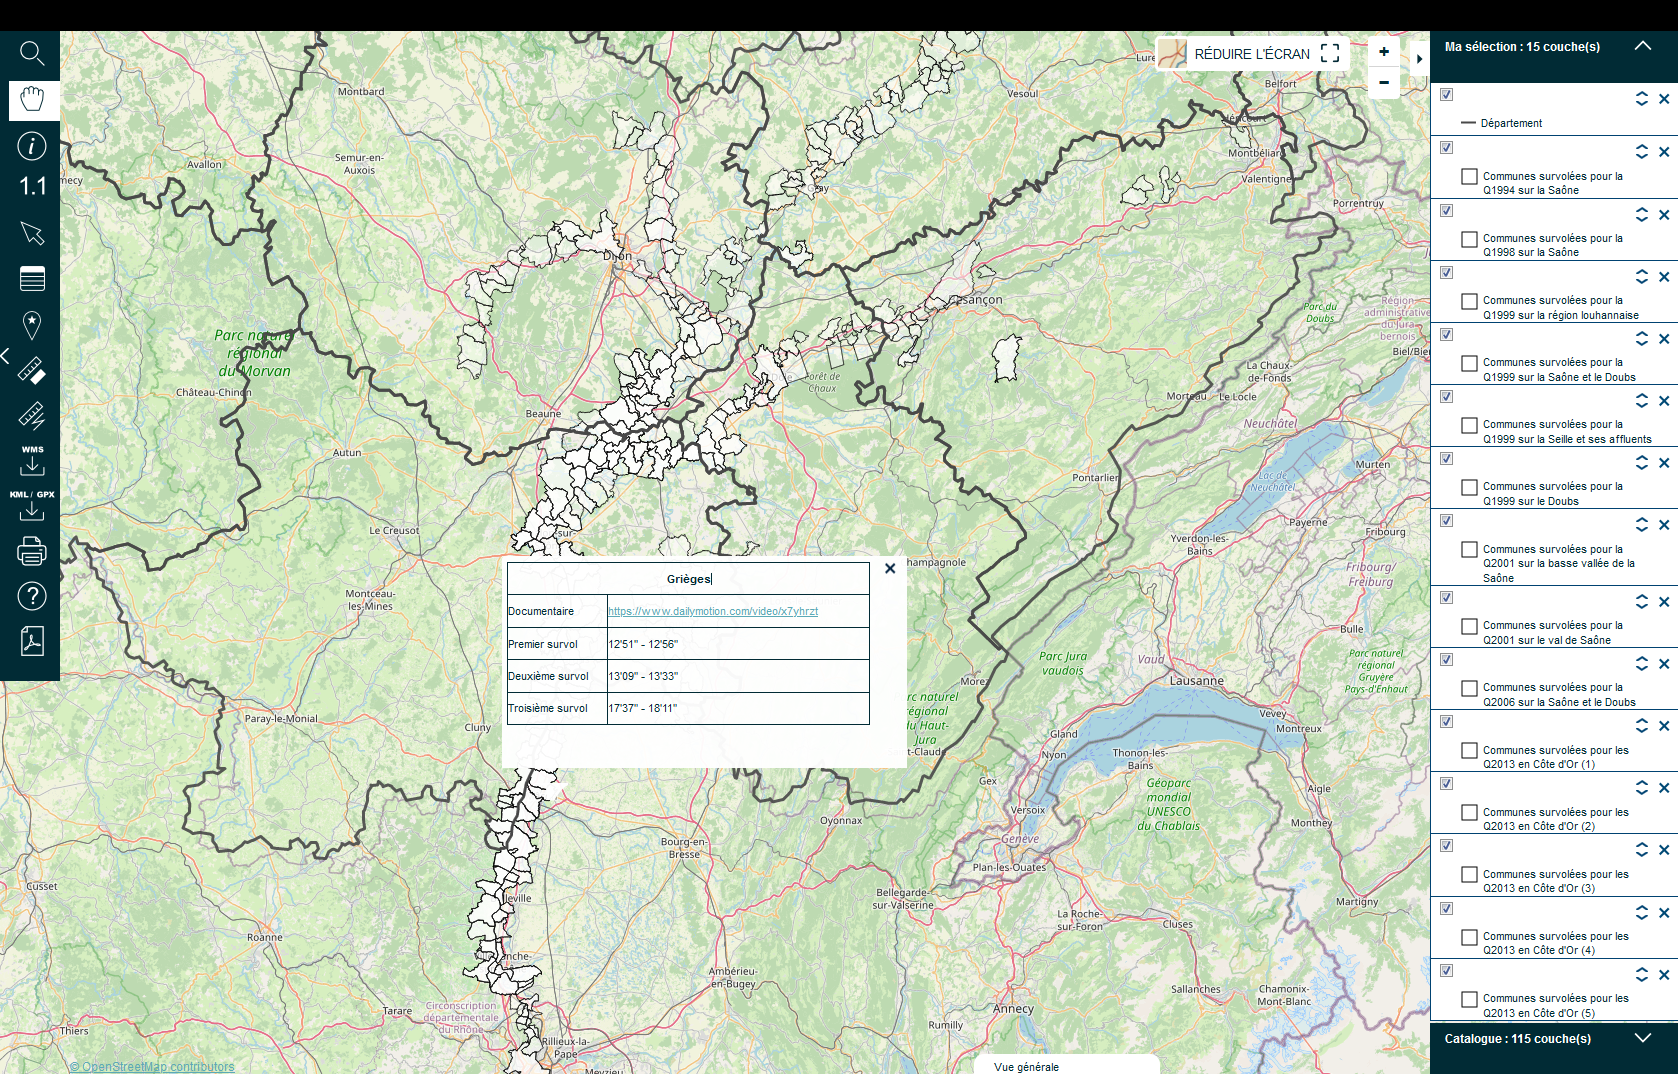Open the search magnifier tool
Image resolution: width=1678 pixels, height=1074 pixels.
[32, 53]
